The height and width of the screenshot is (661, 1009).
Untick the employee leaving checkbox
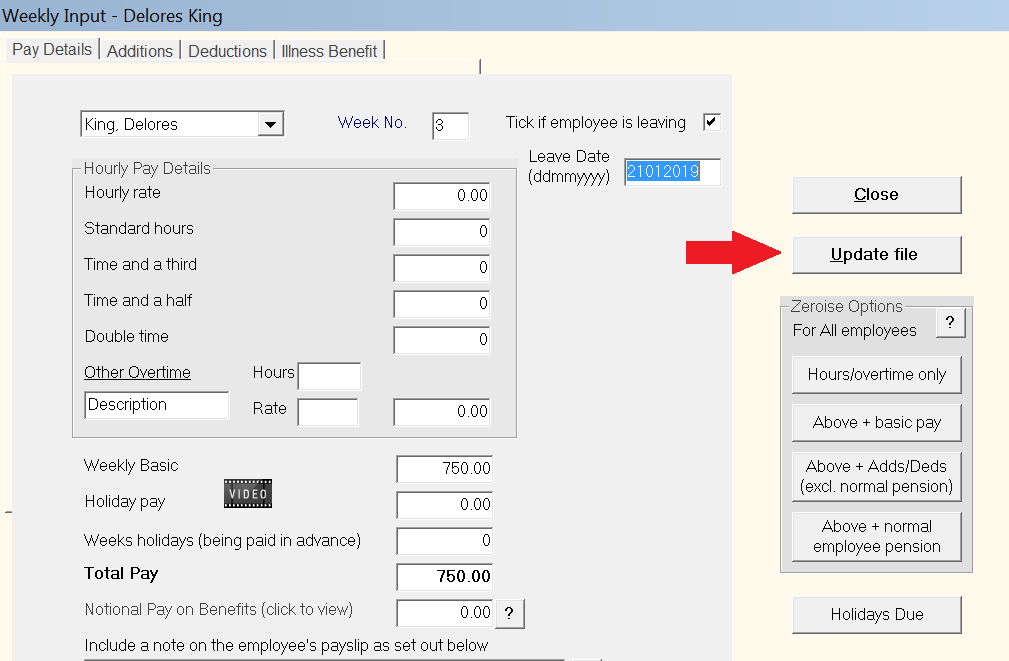tap(711, 121)
